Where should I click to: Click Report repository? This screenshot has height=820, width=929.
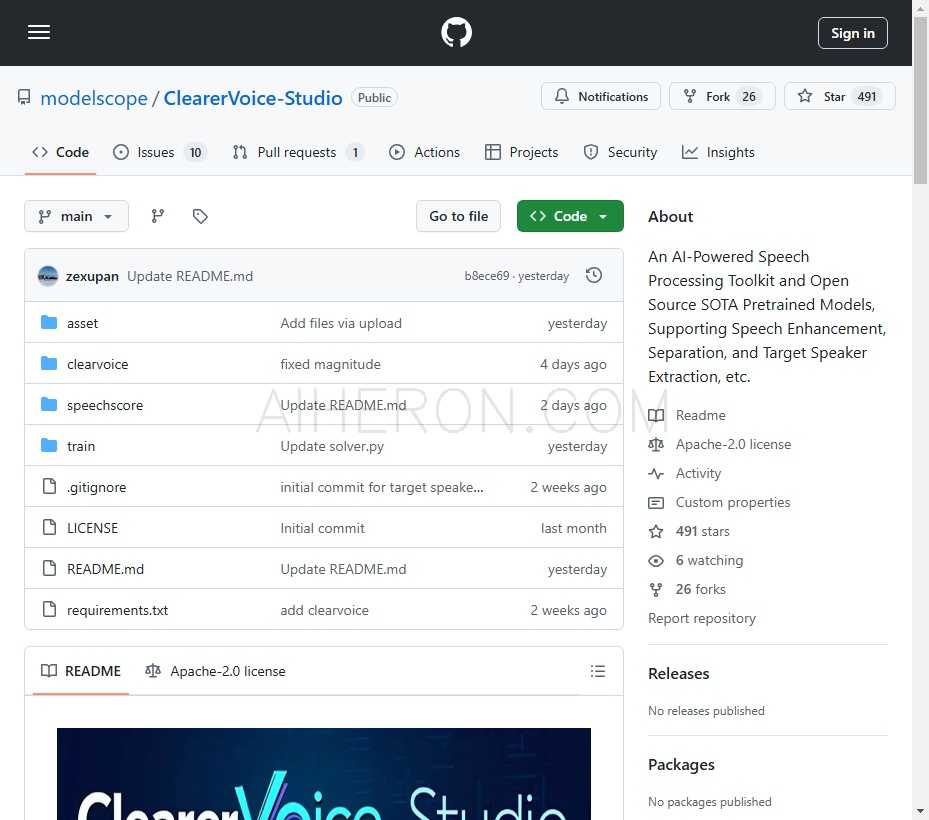(x=701, y=619)
